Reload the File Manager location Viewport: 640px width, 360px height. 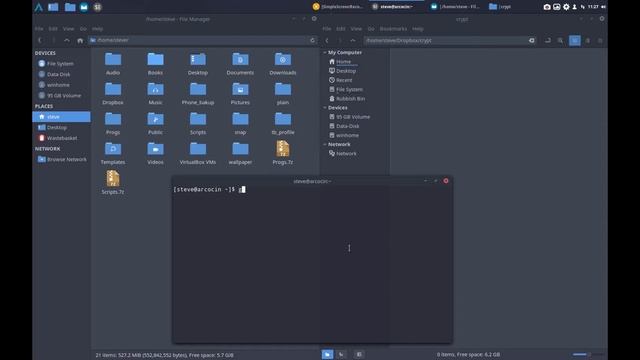[313, 40]
